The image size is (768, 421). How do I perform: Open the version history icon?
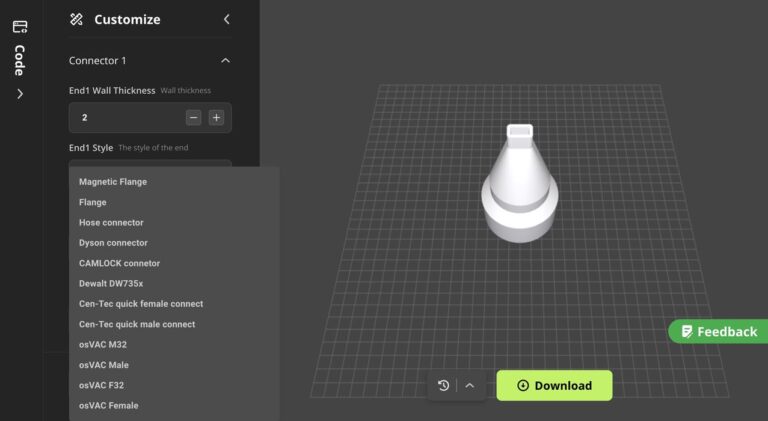coord(443,386)
